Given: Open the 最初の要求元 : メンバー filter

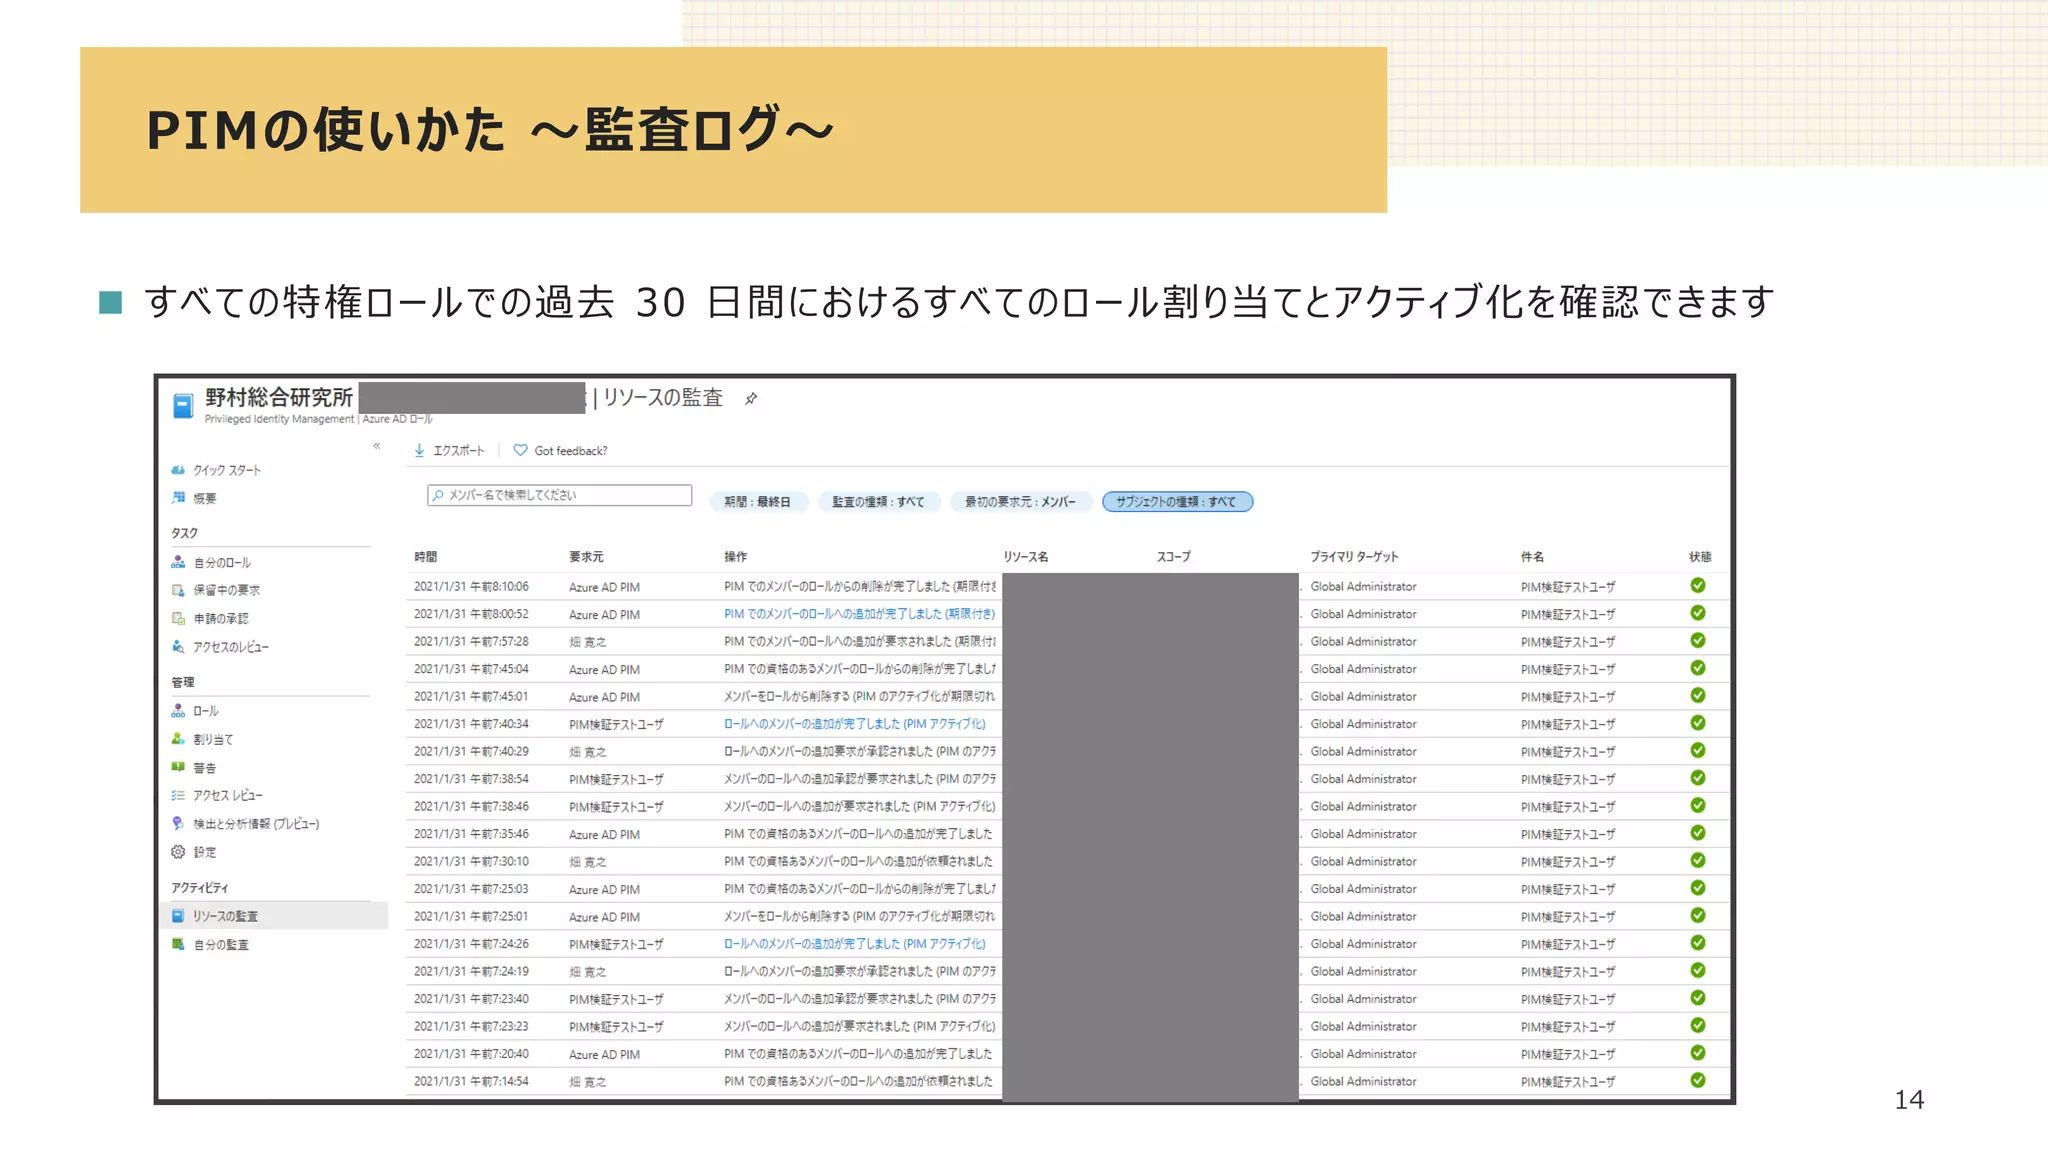Looking at the screenshot, I should coord(1020,502).
